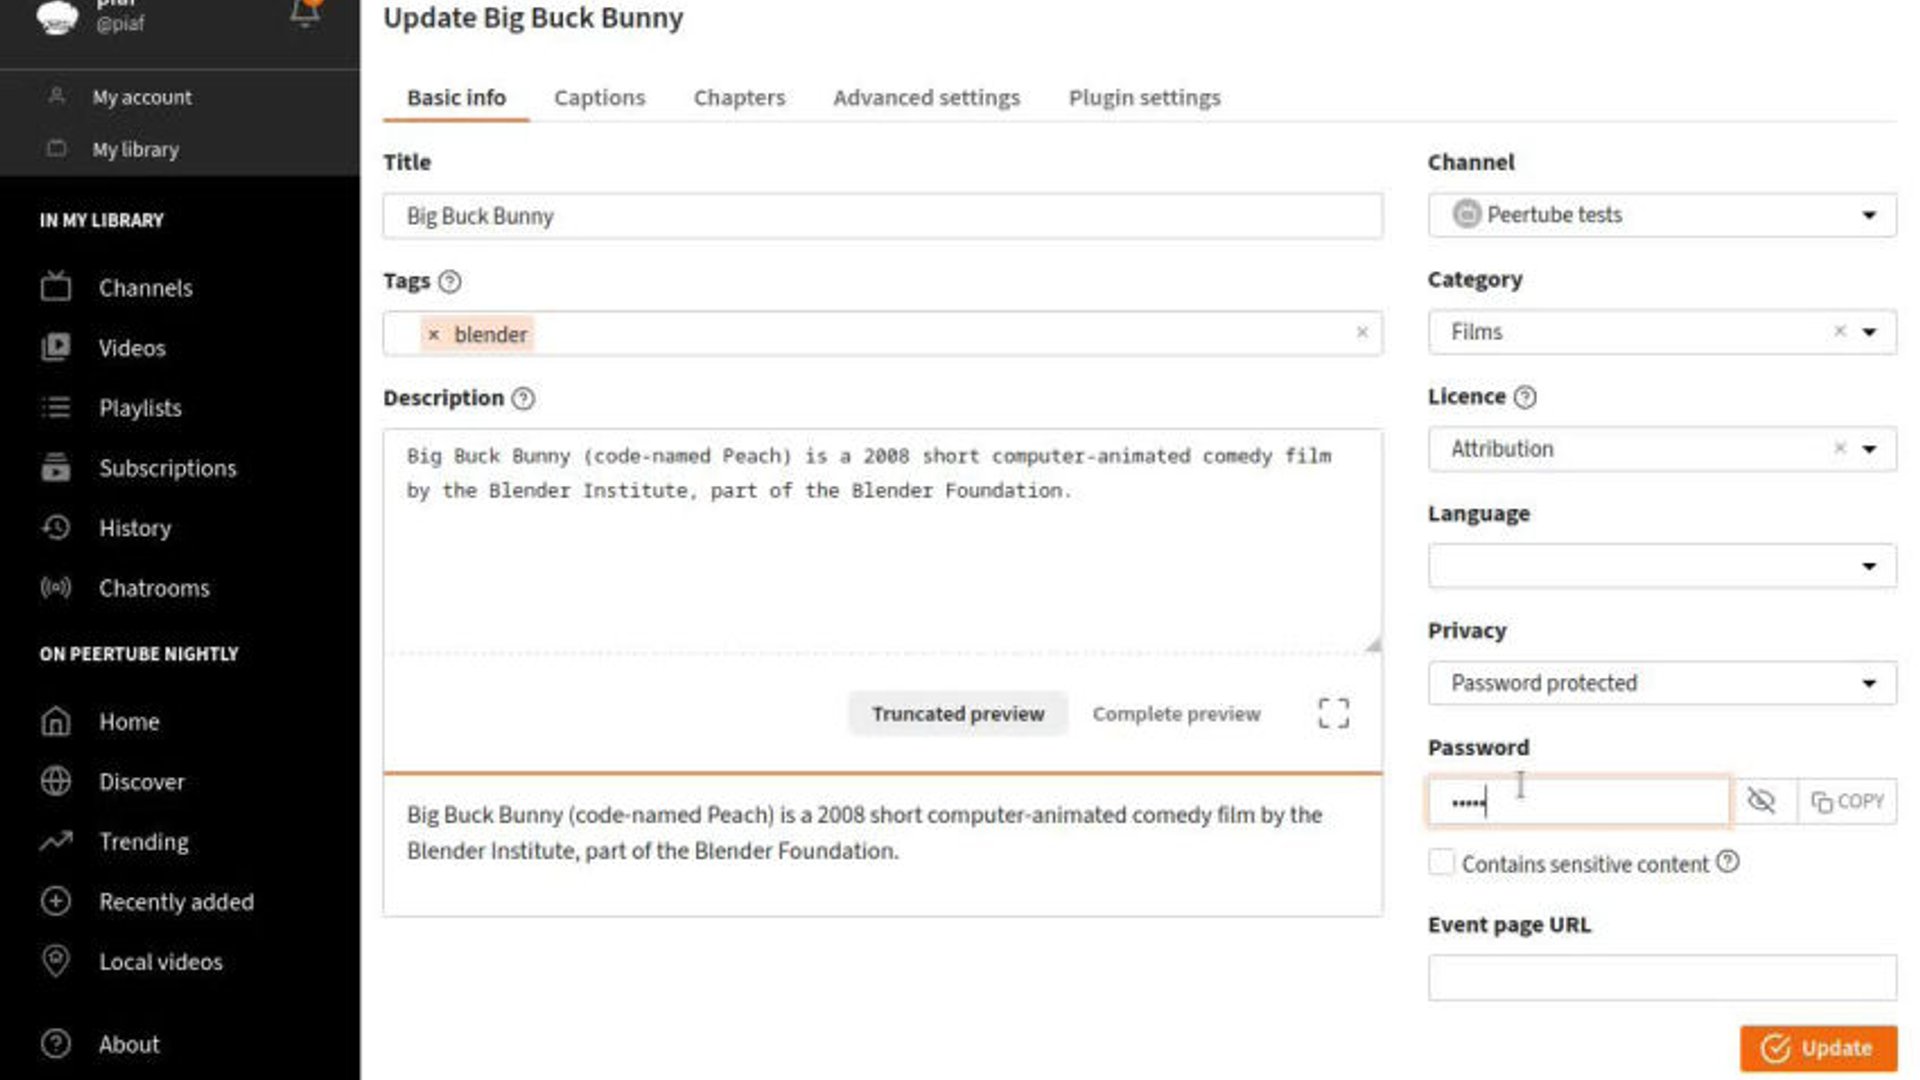Enable Contains sensitive content checkbox
Image resolution: width=1920 pixels, height=1080 pixels.
(1441, 862)
